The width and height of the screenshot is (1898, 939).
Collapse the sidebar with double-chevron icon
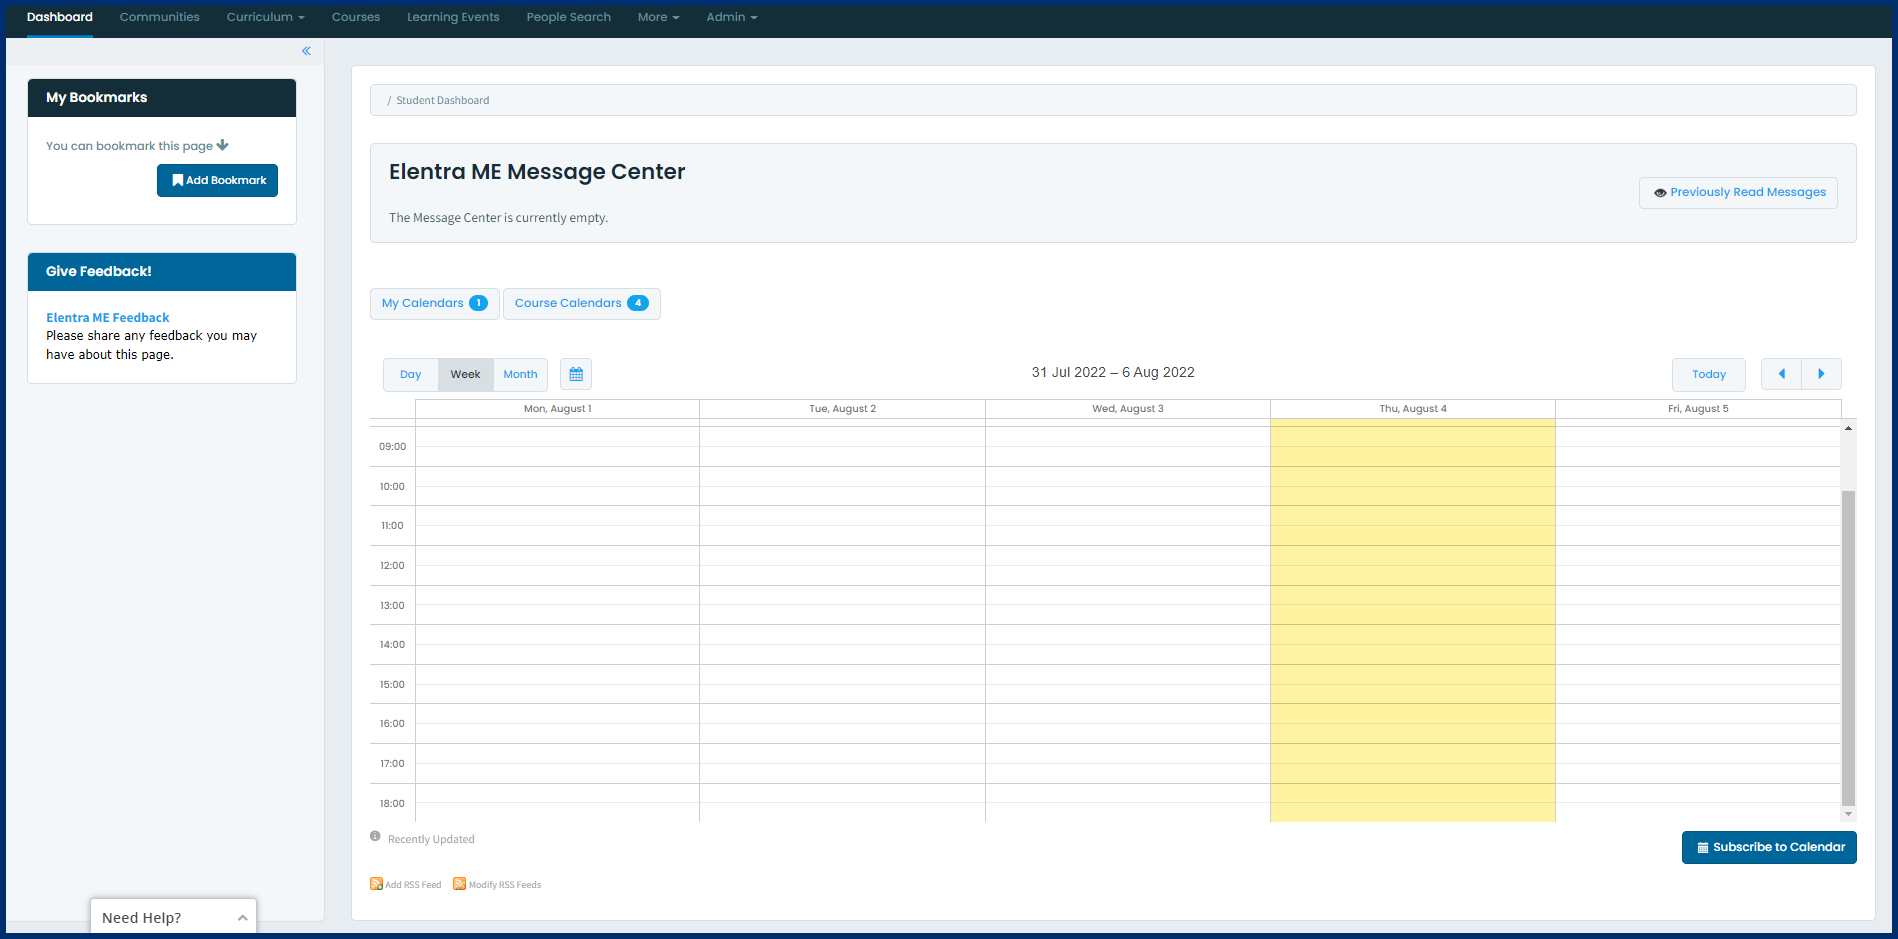click(x=306, y=51)
